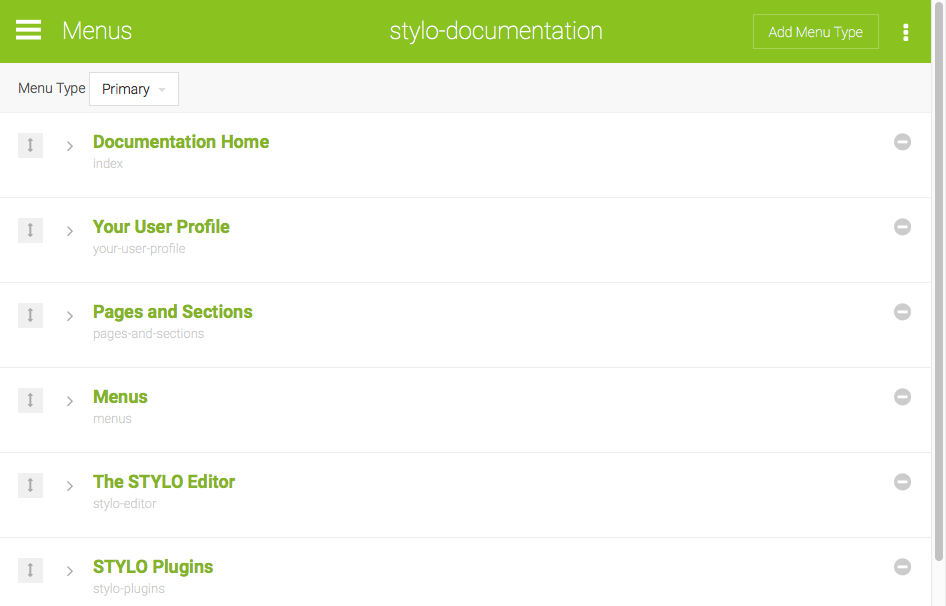Click drag handle for Documentation Home
This screenshot has width=946, height=606.
pyautogui.click(x=30, y=146)
